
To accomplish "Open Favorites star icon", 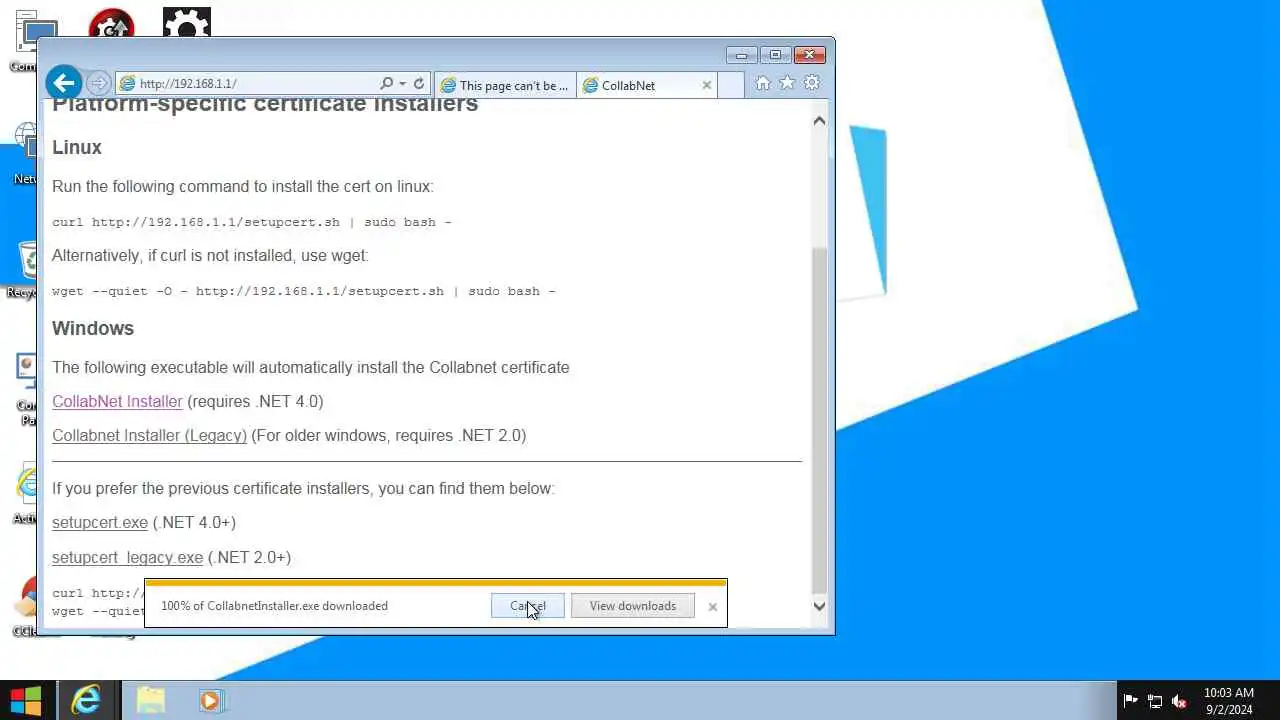I will click(x=787, y=83).
